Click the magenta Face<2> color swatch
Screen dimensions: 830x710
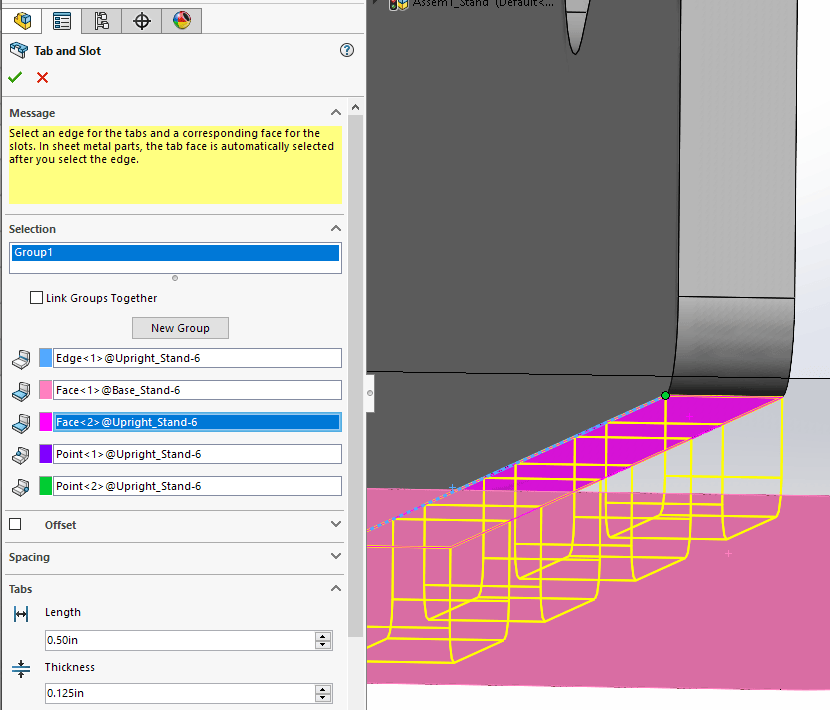point(45,422)
